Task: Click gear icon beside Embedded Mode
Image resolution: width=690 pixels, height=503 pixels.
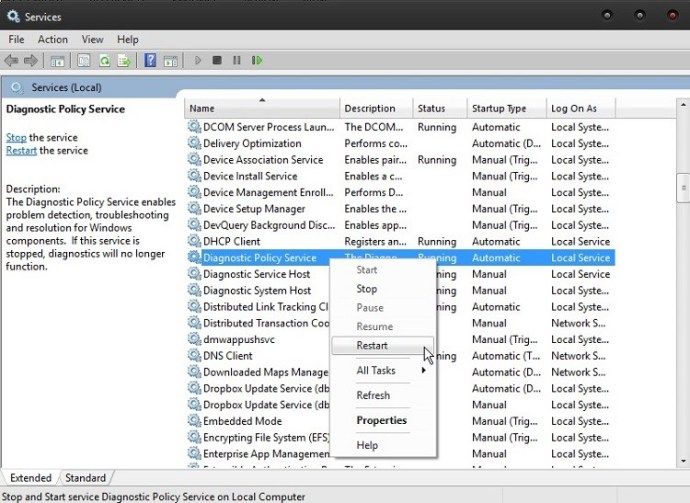Action: coord(194,421)
